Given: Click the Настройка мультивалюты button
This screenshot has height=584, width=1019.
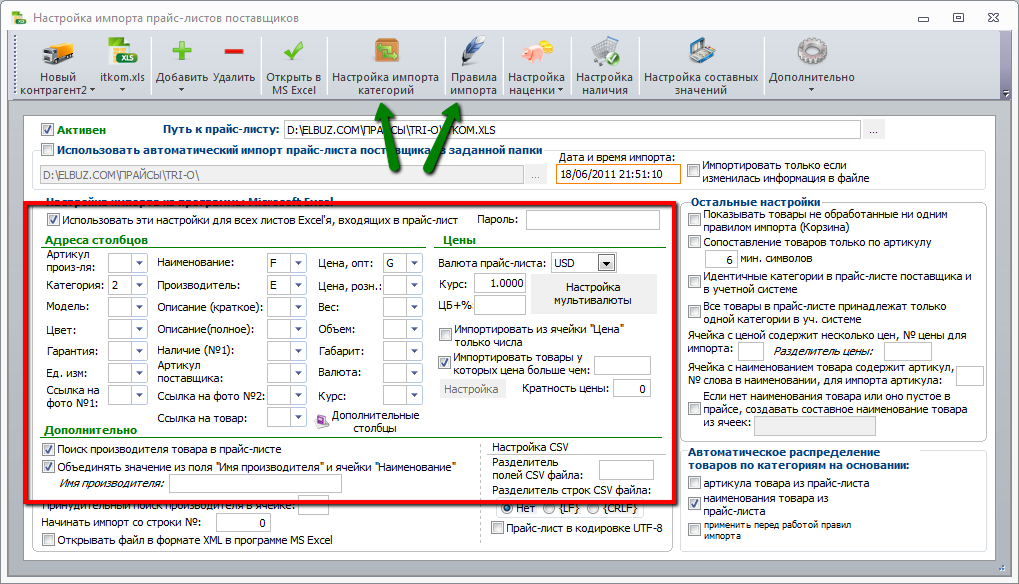Looking at the screenshot, I should [x=593, y=294].
